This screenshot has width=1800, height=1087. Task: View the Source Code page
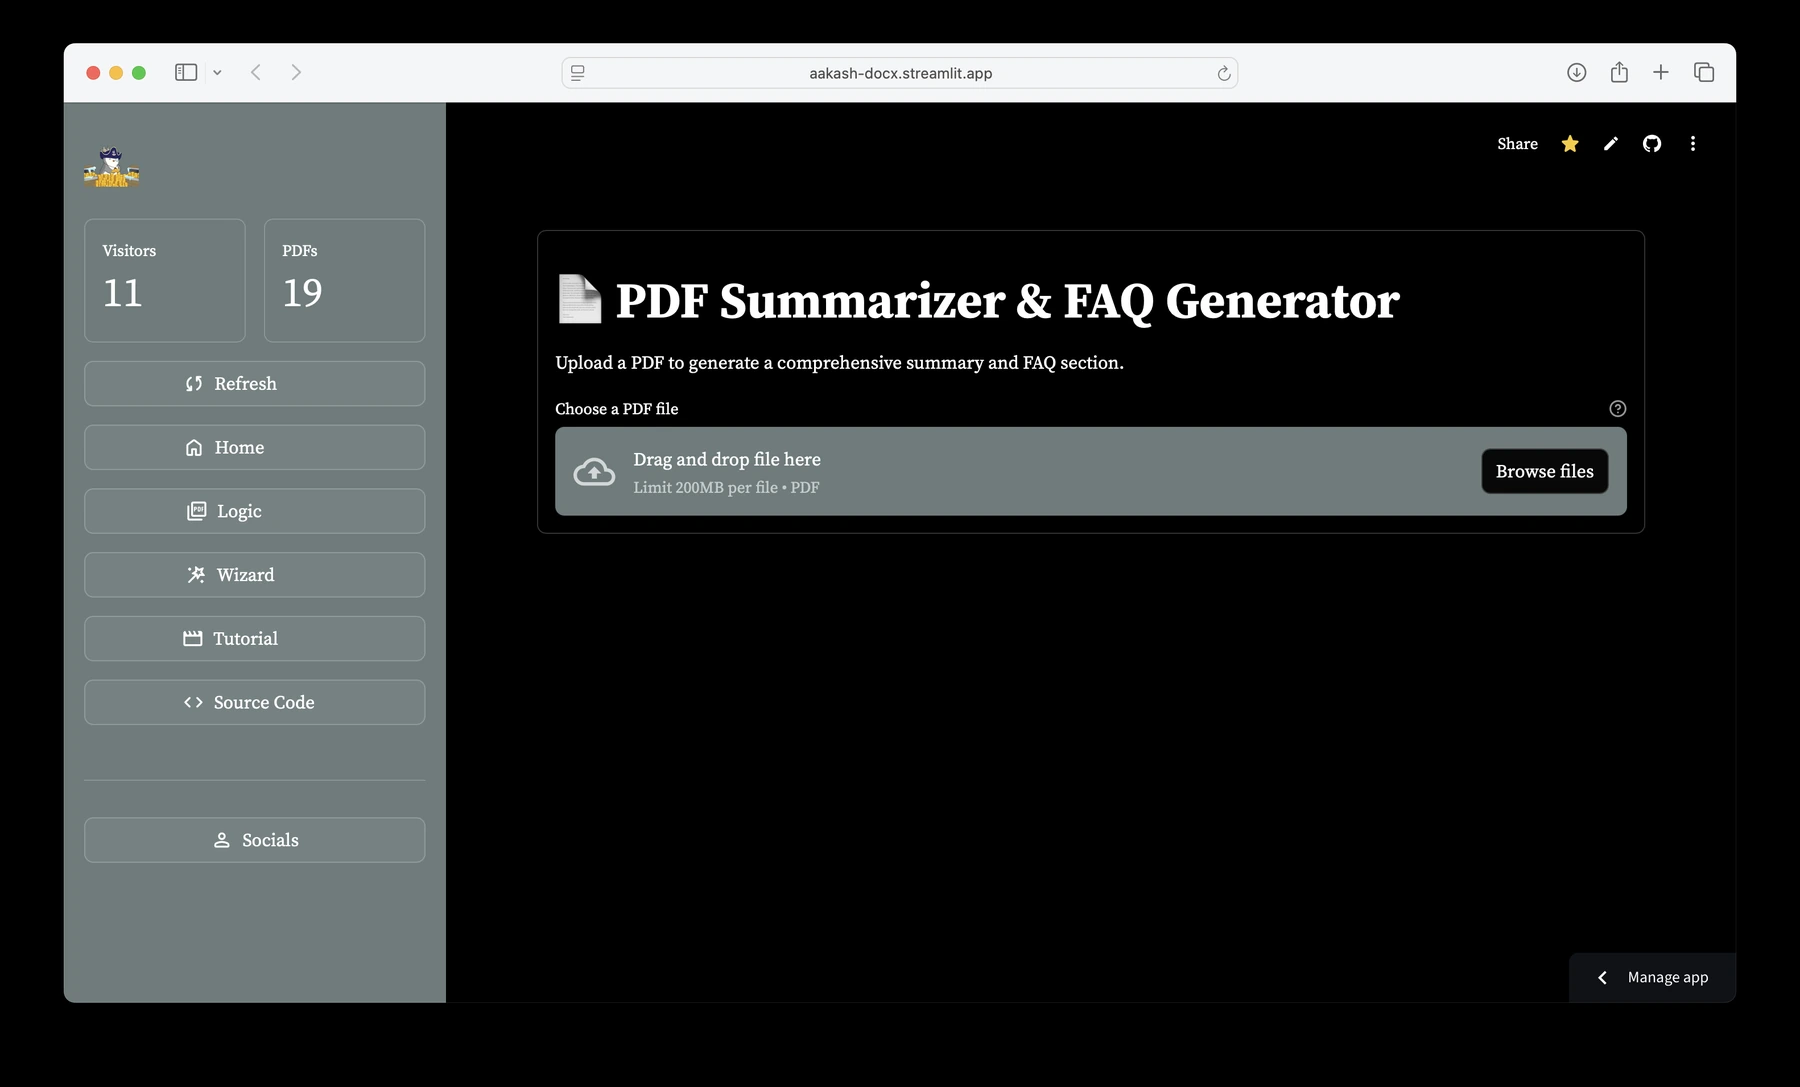point(255,702)
